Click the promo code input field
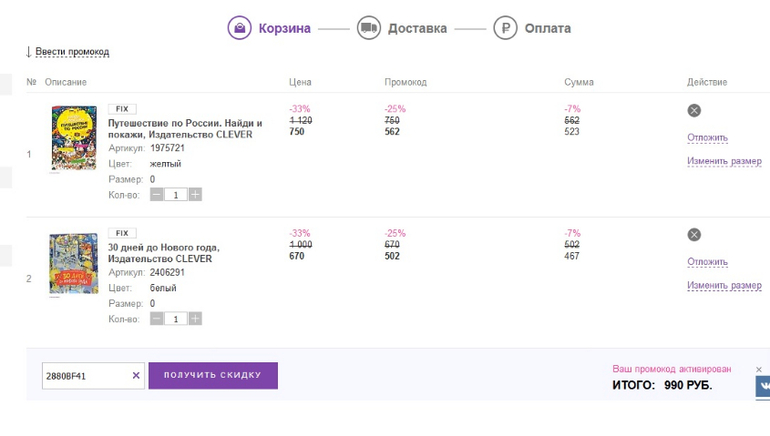Screen dimensions: 770x436 point(86,376)
